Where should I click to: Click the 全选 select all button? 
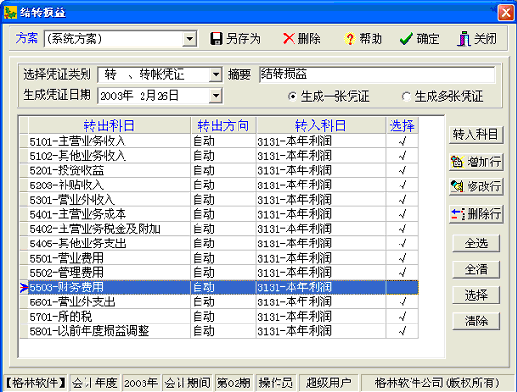(x=476, y=243)
